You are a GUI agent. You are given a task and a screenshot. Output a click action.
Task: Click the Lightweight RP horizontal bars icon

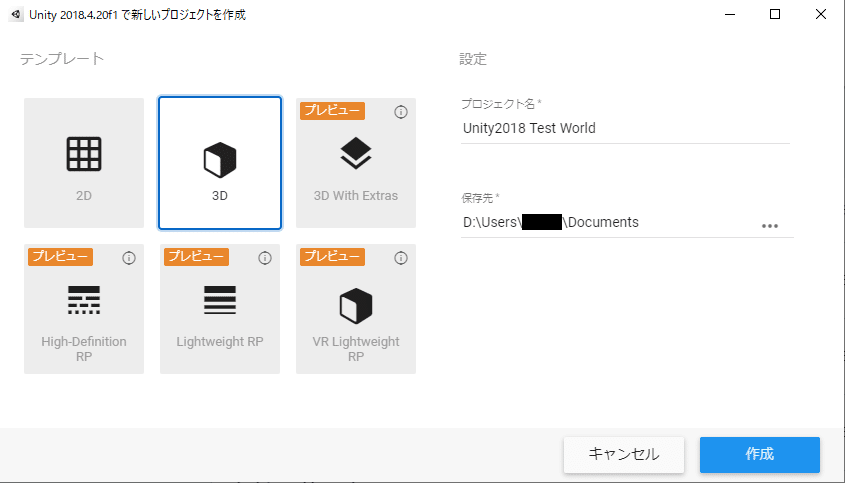click(x=220, y=300)
